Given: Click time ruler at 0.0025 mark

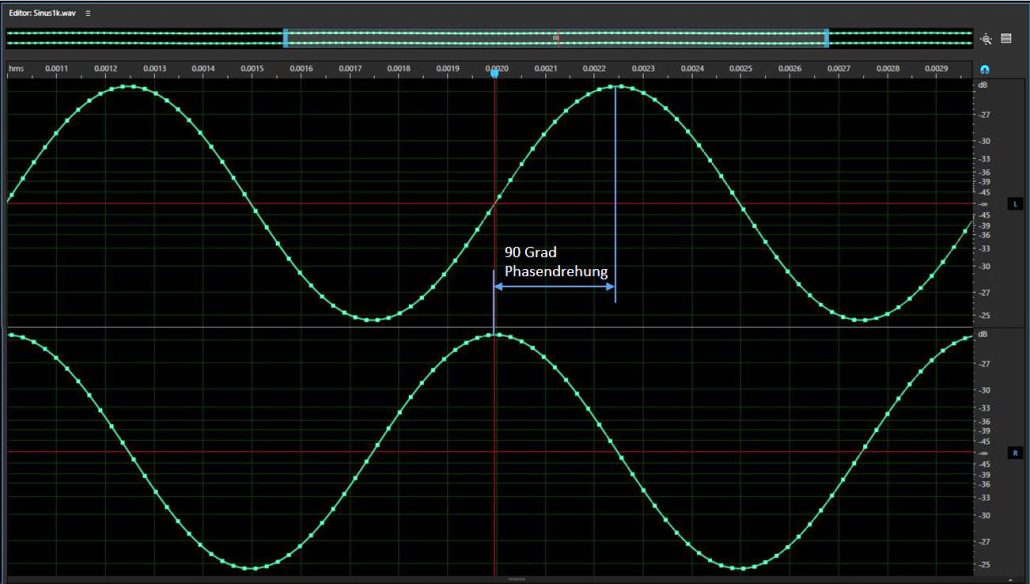Looking at the screenshot, I should (740, 69).
